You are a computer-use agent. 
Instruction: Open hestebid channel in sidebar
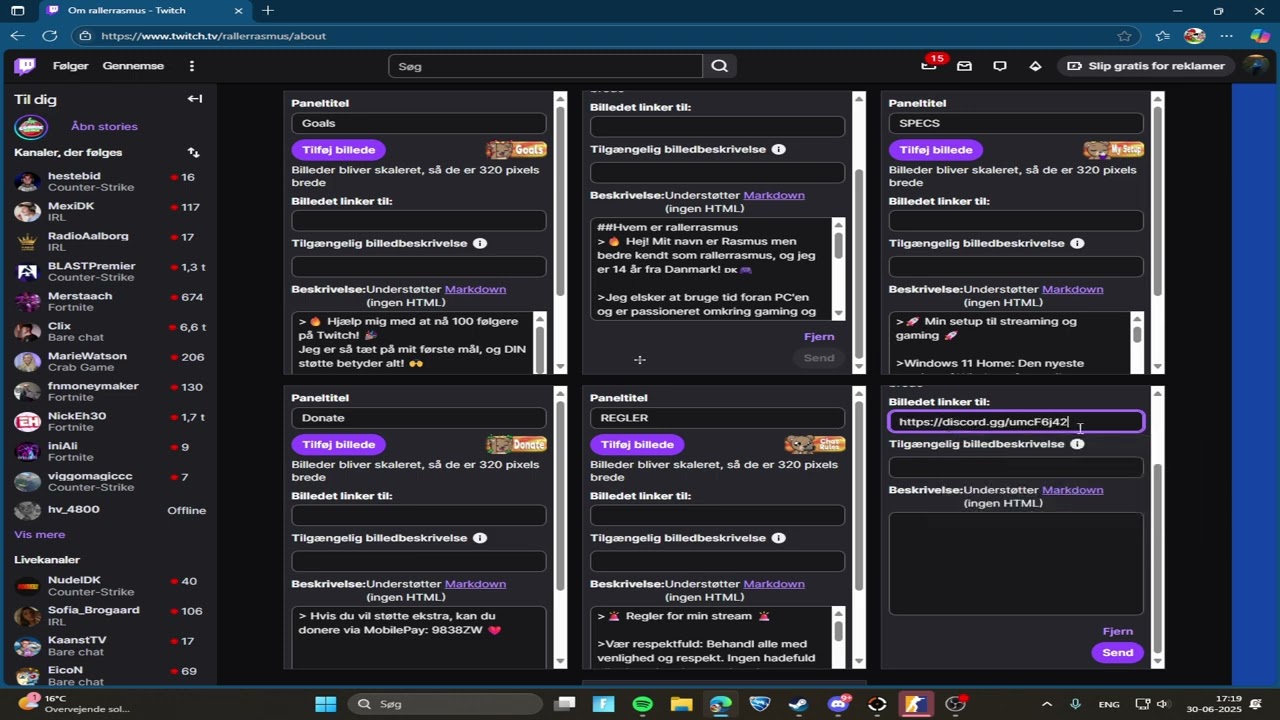108,182
